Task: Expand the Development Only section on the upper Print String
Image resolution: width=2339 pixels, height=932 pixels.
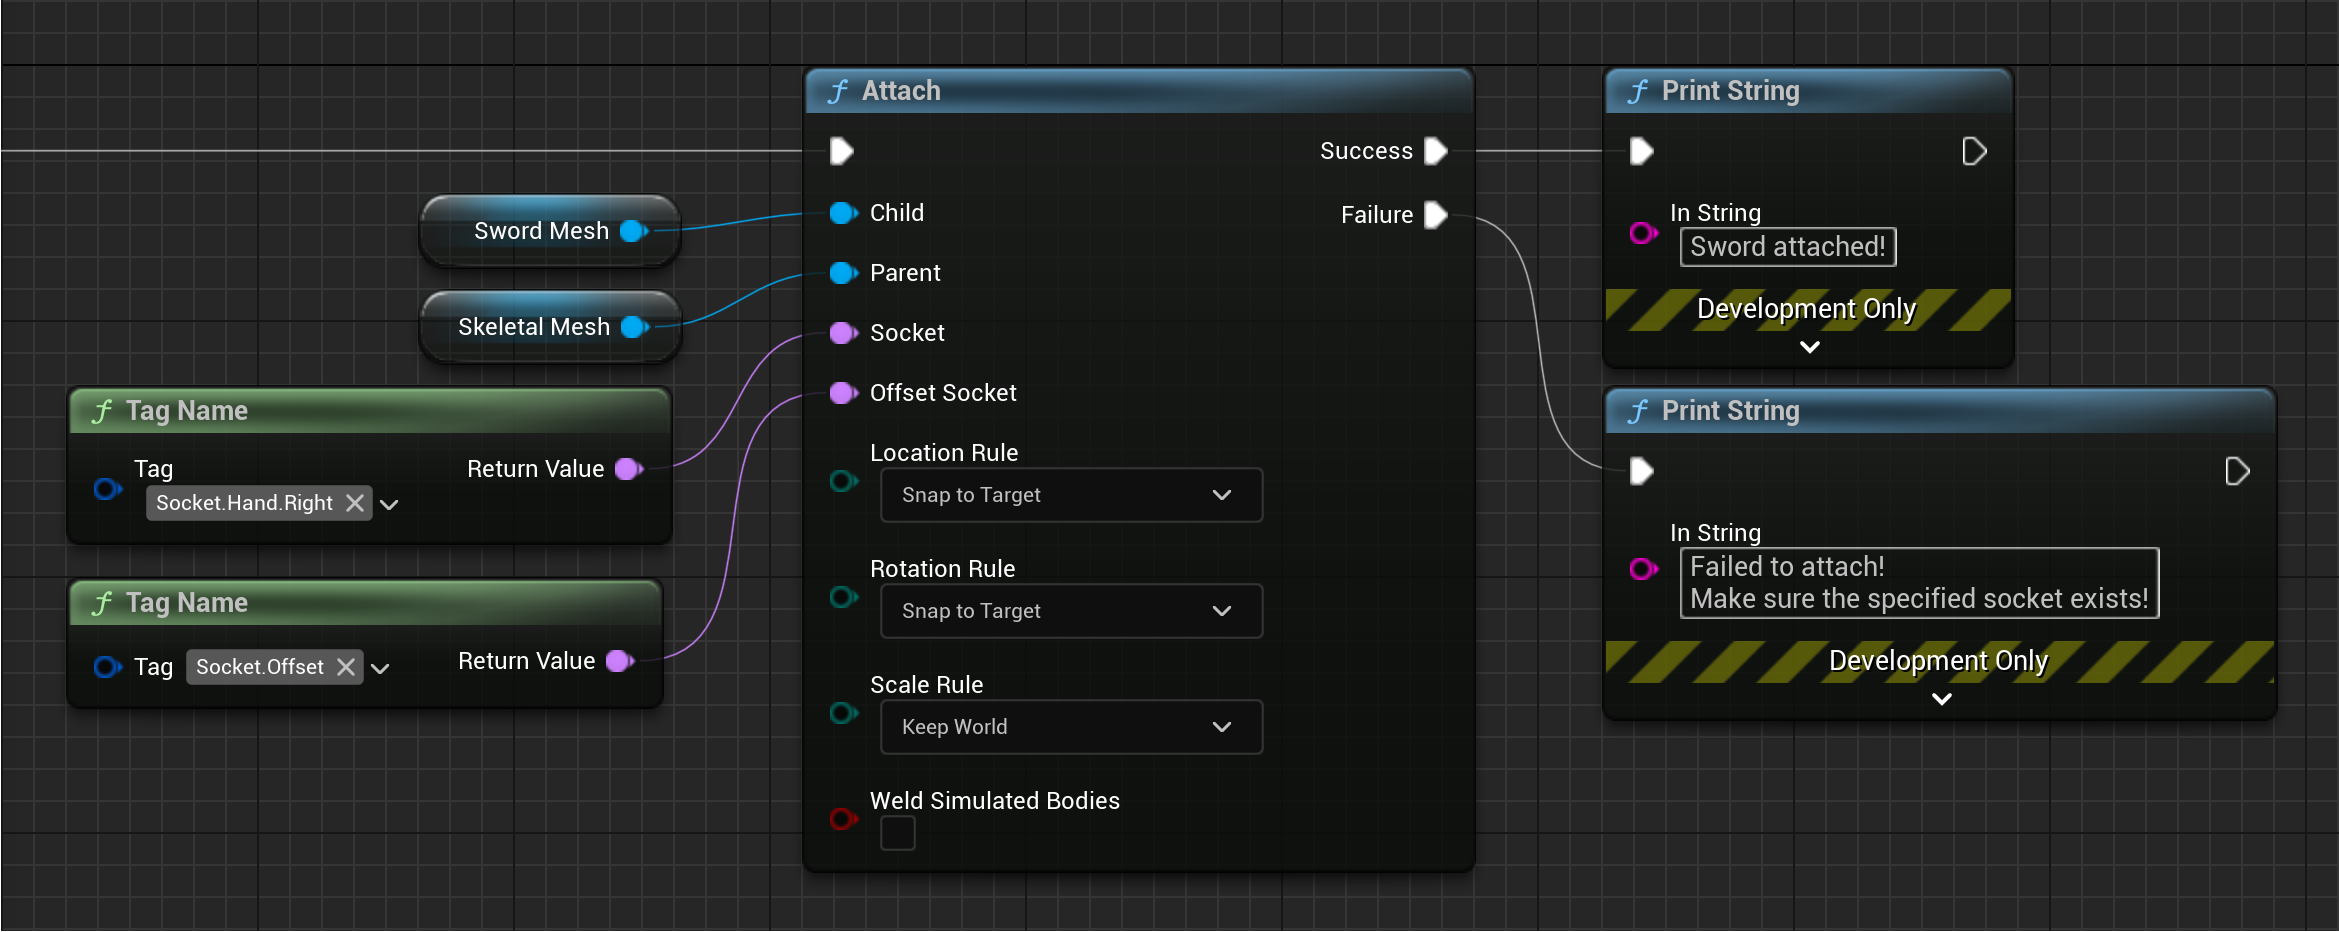Action: 1807,347
